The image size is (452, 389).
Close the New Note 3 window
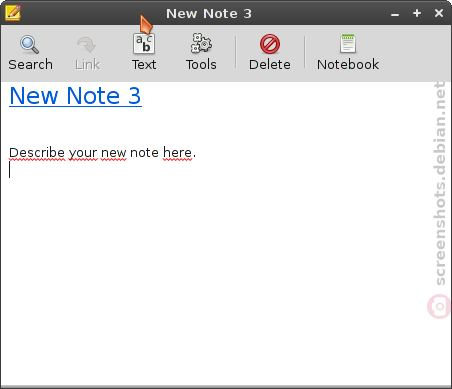click(439, 13)
